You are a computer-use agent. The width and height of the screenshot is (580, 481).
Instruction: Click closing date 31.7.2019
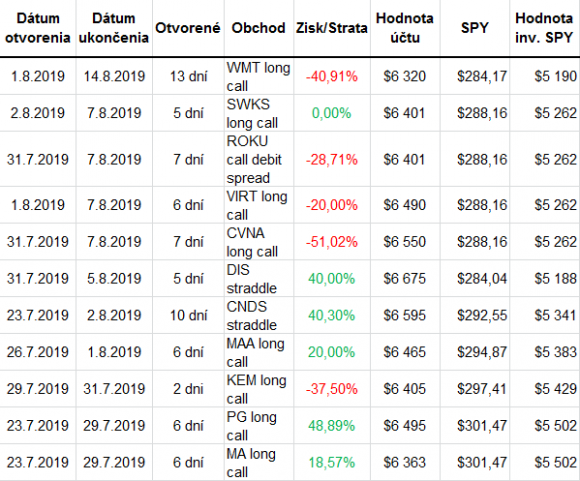tap(114, 389)
